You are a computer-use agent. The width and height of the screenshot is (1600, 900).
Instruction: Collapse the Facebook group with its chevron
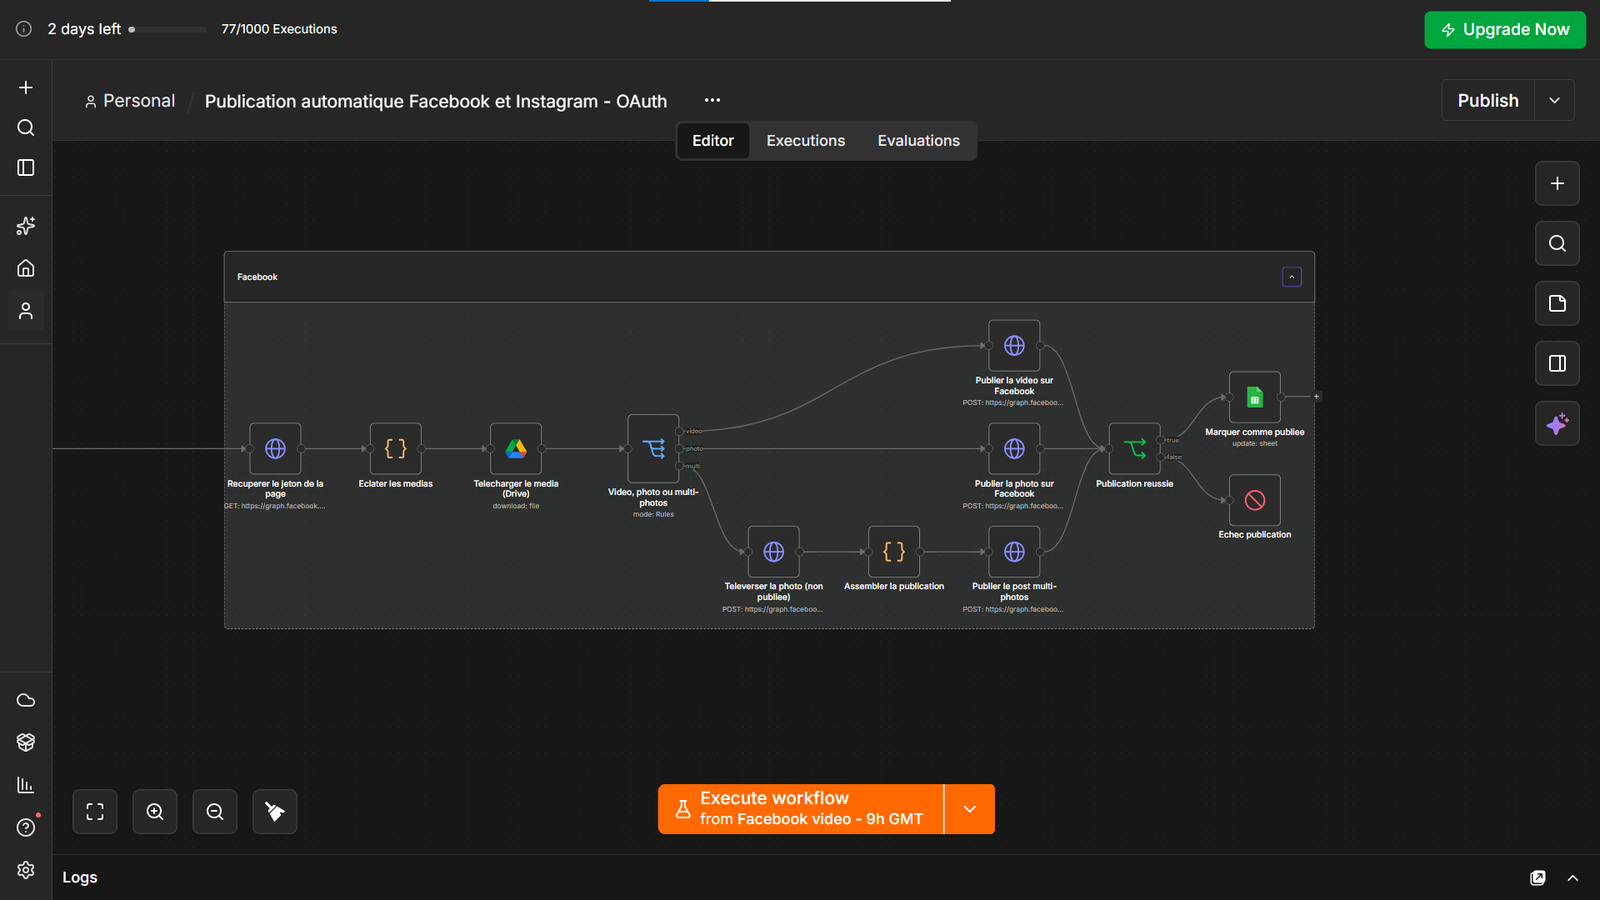(1292, 277)
